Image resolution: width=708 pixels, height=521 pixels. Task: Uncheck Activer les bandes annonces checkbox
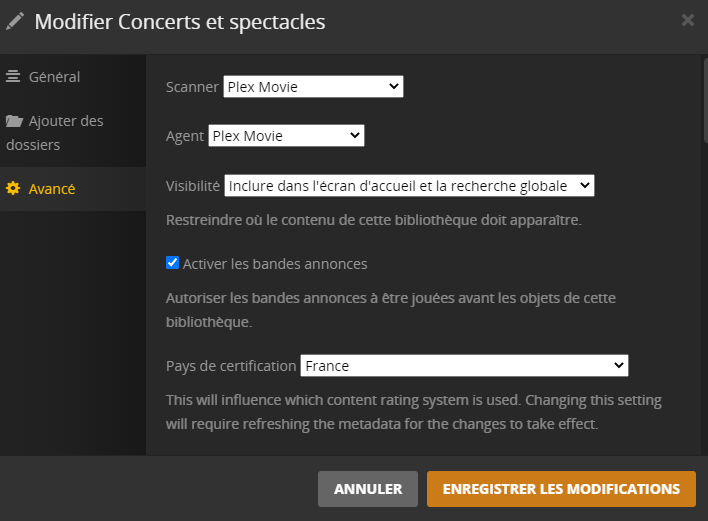[172, 264]
